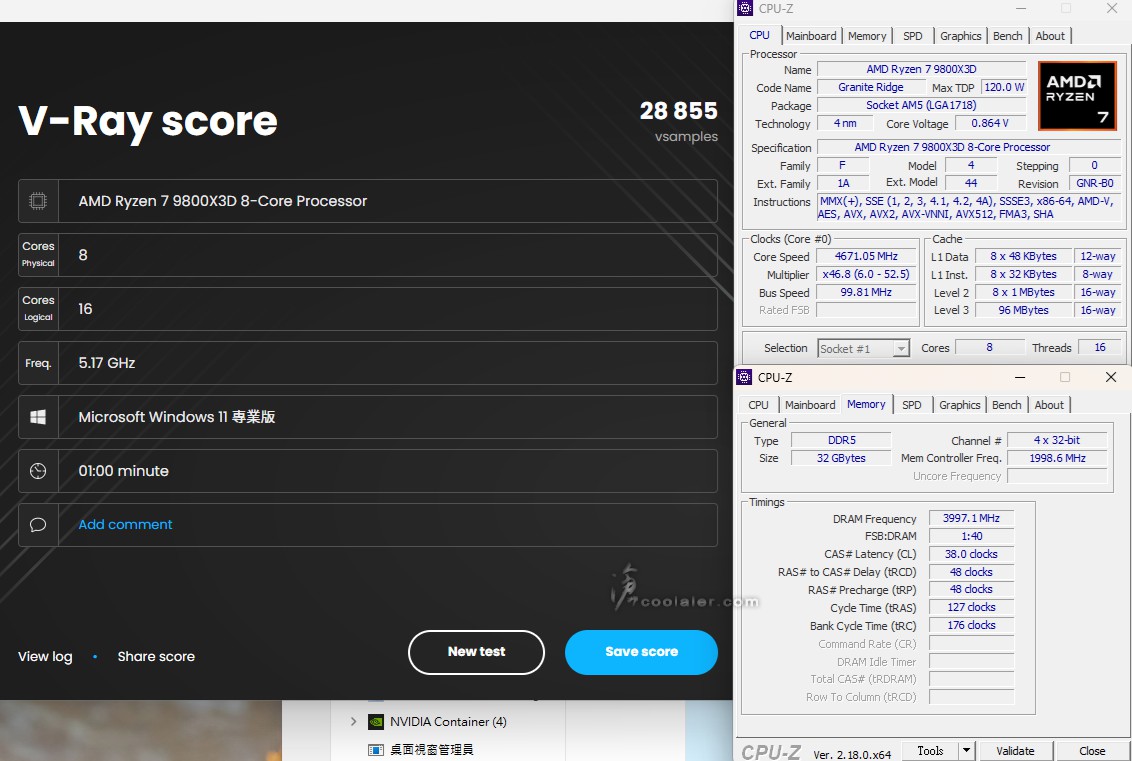Screen dimensions: 1132x761
Task: Open the View log link
Action: [x=45, y=657]
